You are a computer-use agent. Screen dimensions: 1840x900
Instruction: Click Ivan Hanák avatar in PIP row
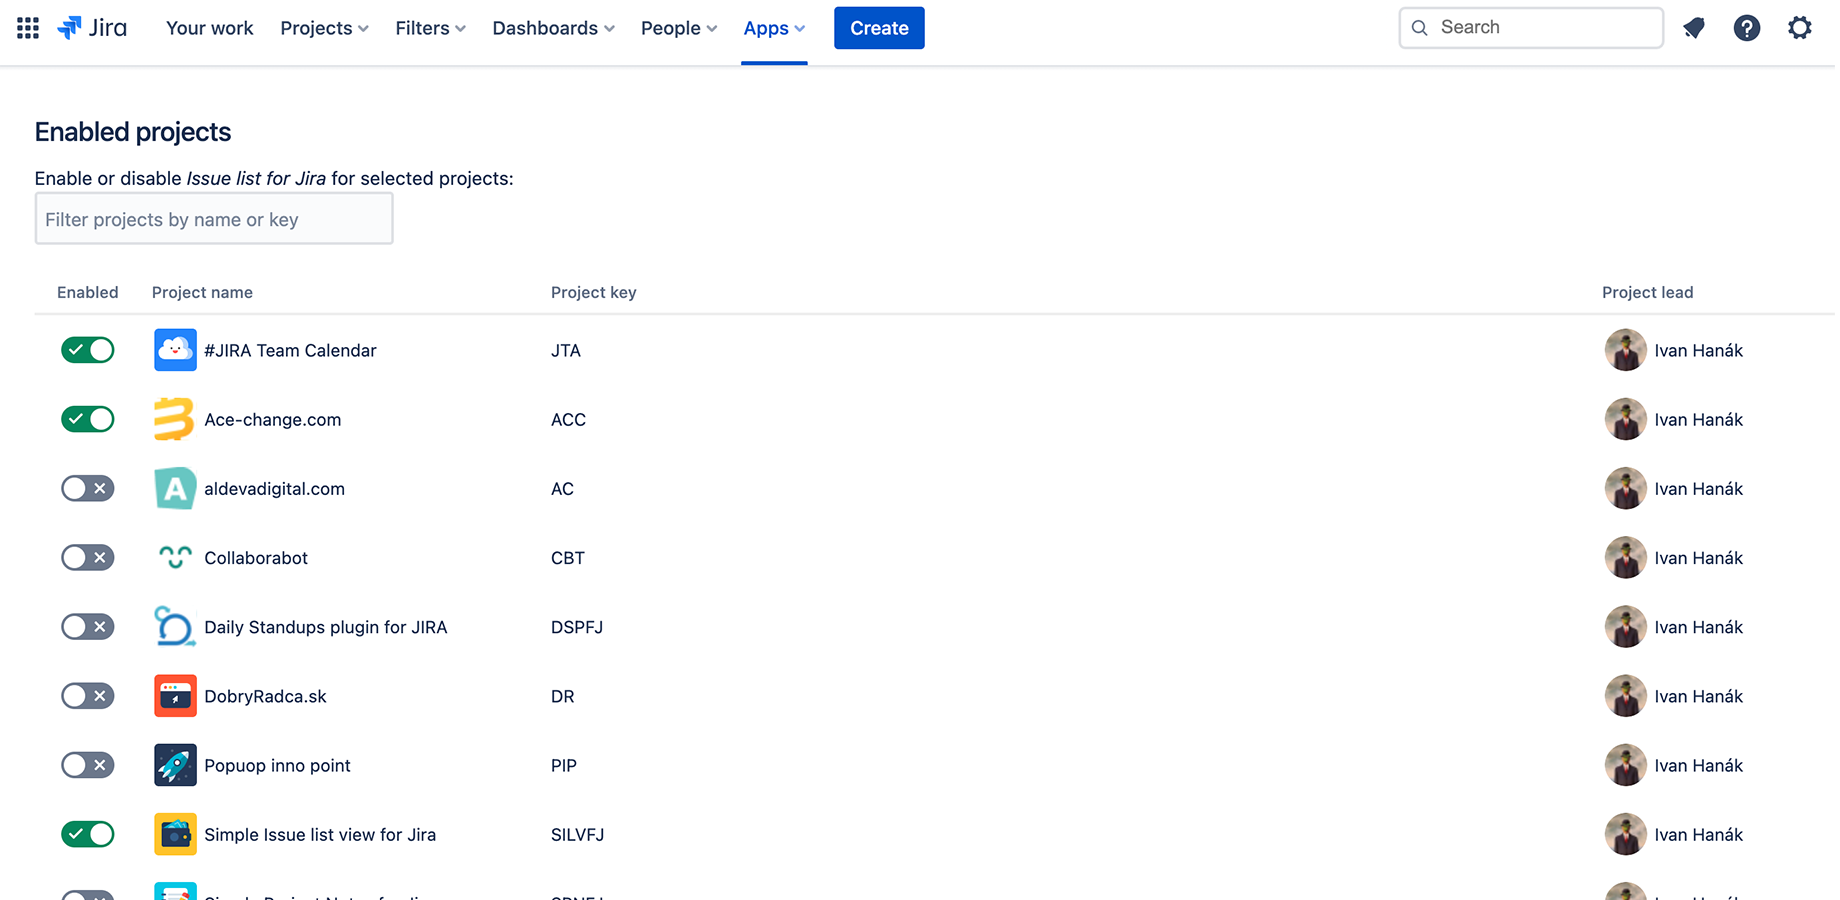coord(1626,765)
